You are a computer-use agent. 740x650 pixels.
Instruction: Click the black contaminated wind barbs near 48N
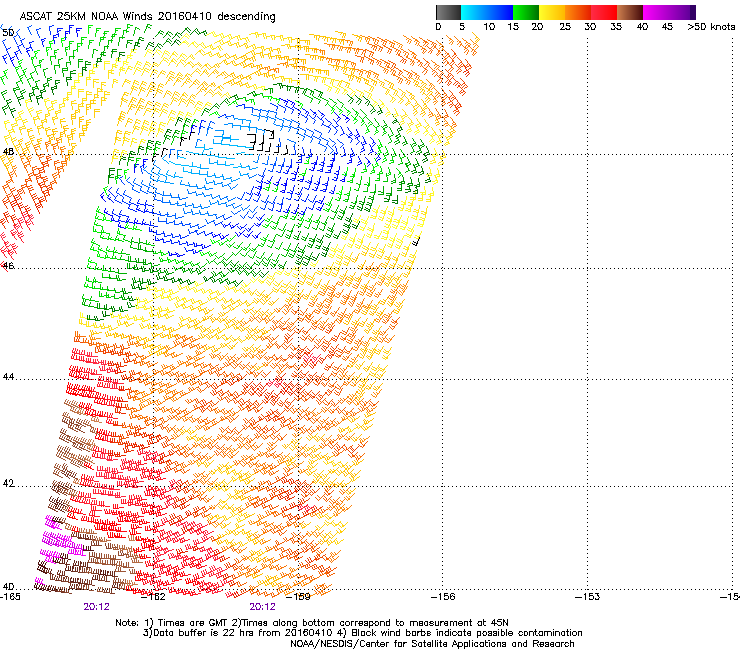[x=270, y=142]
